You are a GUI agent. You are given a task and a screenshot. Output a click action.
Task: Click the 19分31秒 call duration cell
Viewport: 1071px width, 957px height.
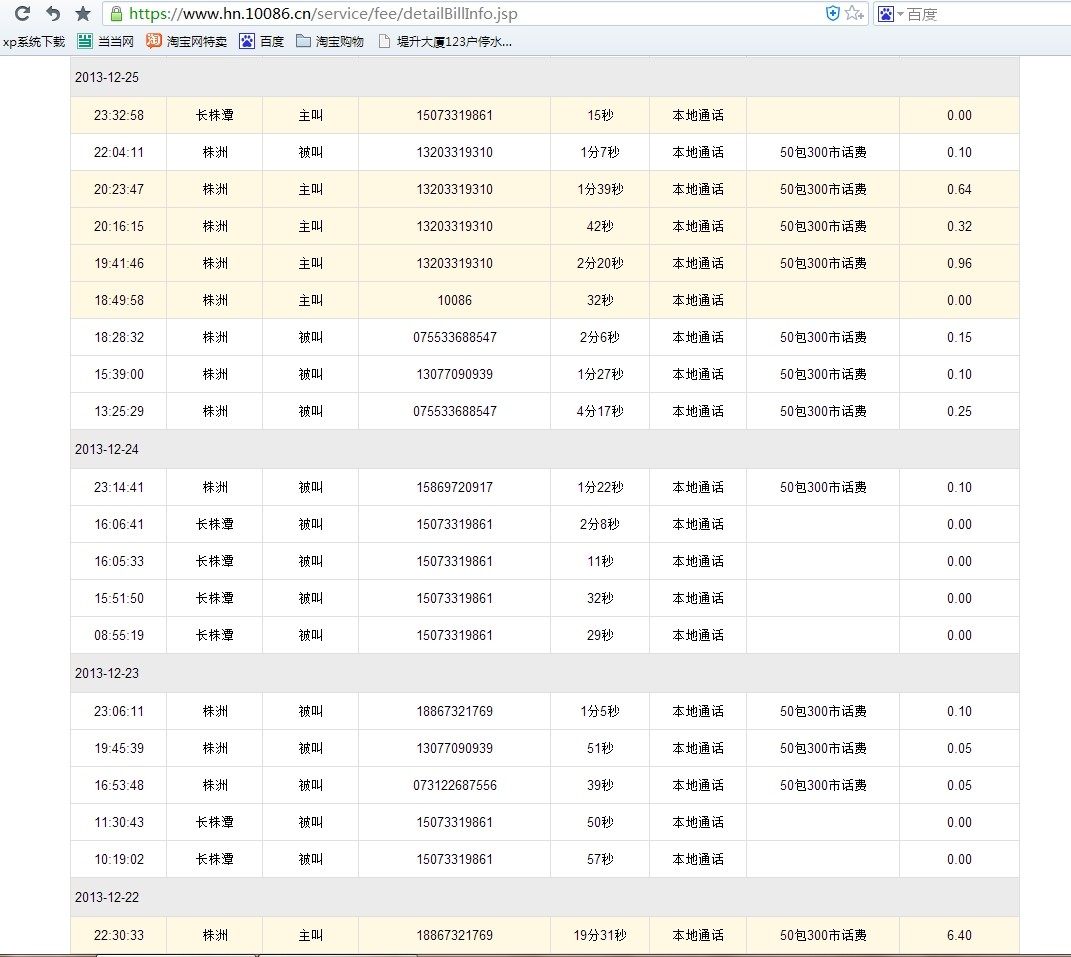(x=599, y=935)
